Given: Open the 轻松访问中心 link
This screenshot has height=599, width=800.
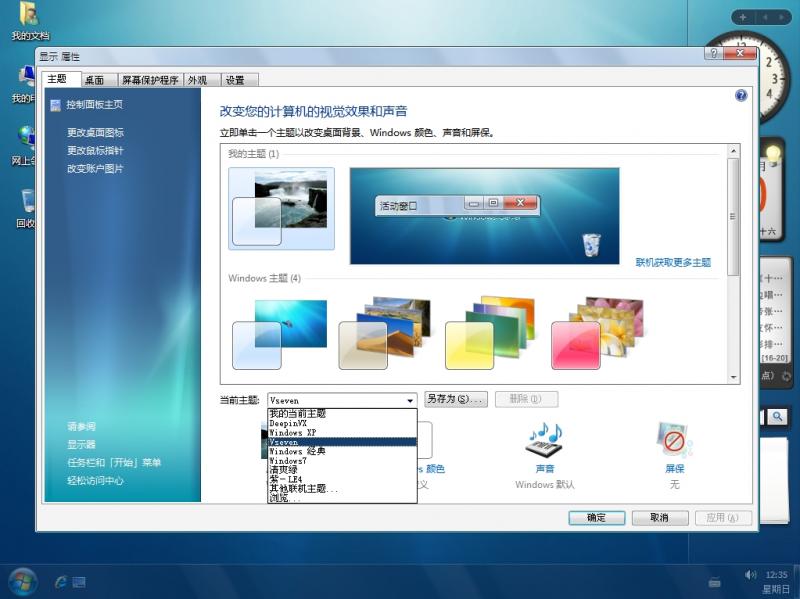Looking at the screenshot, I should pos(95,481).
